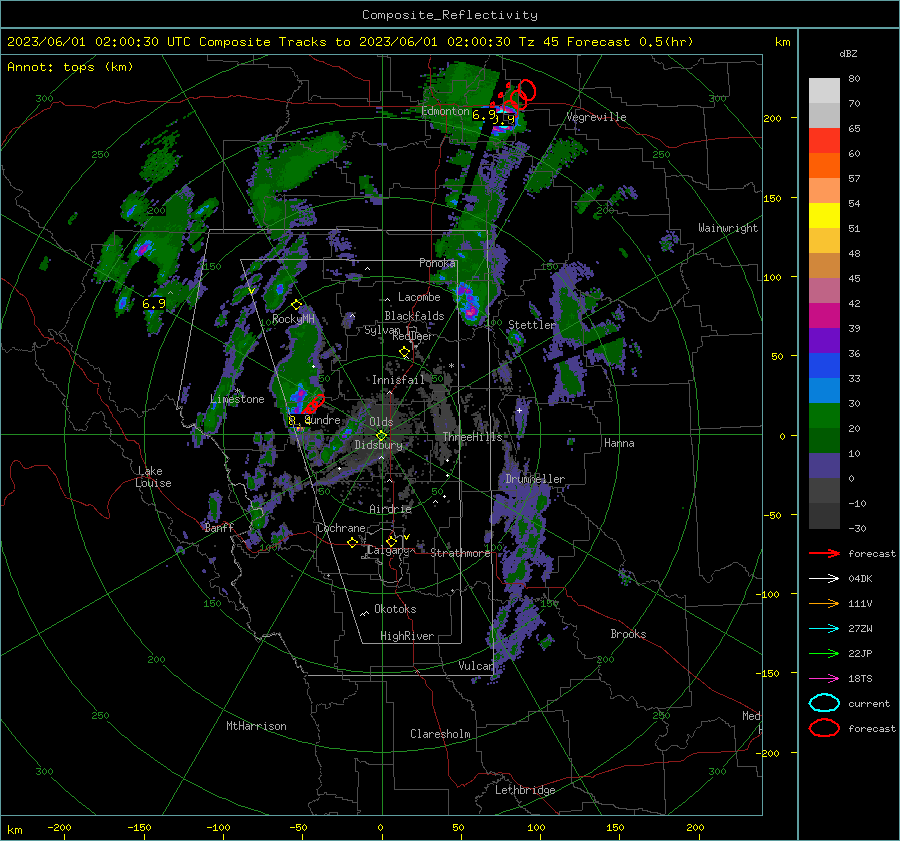Click the Innisfail city label

(x=398, y=380)
